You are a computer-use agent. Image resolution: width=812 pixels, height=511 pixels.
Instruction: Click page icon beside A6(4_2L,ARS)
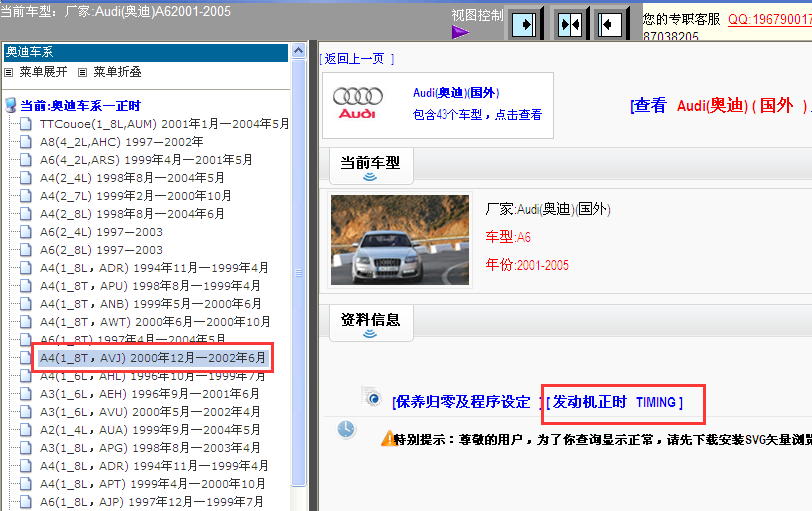tap(25, 159)
